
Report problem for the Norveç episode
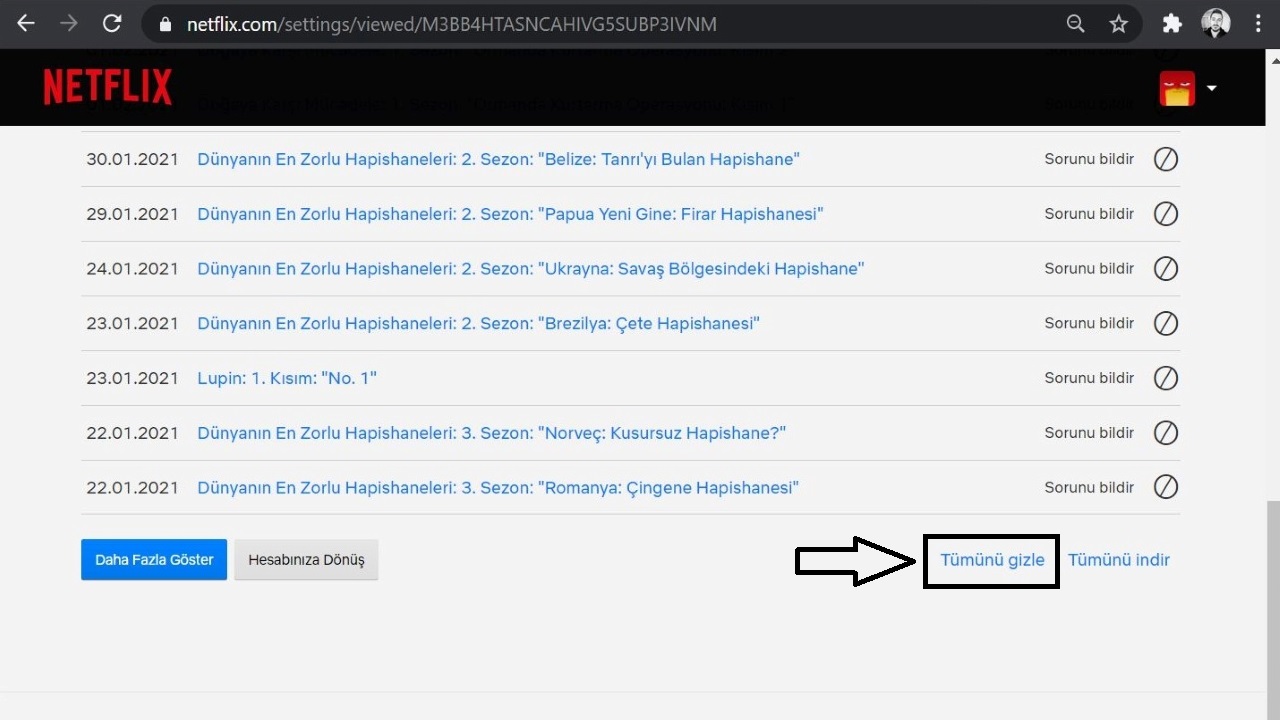(1089, 433)
